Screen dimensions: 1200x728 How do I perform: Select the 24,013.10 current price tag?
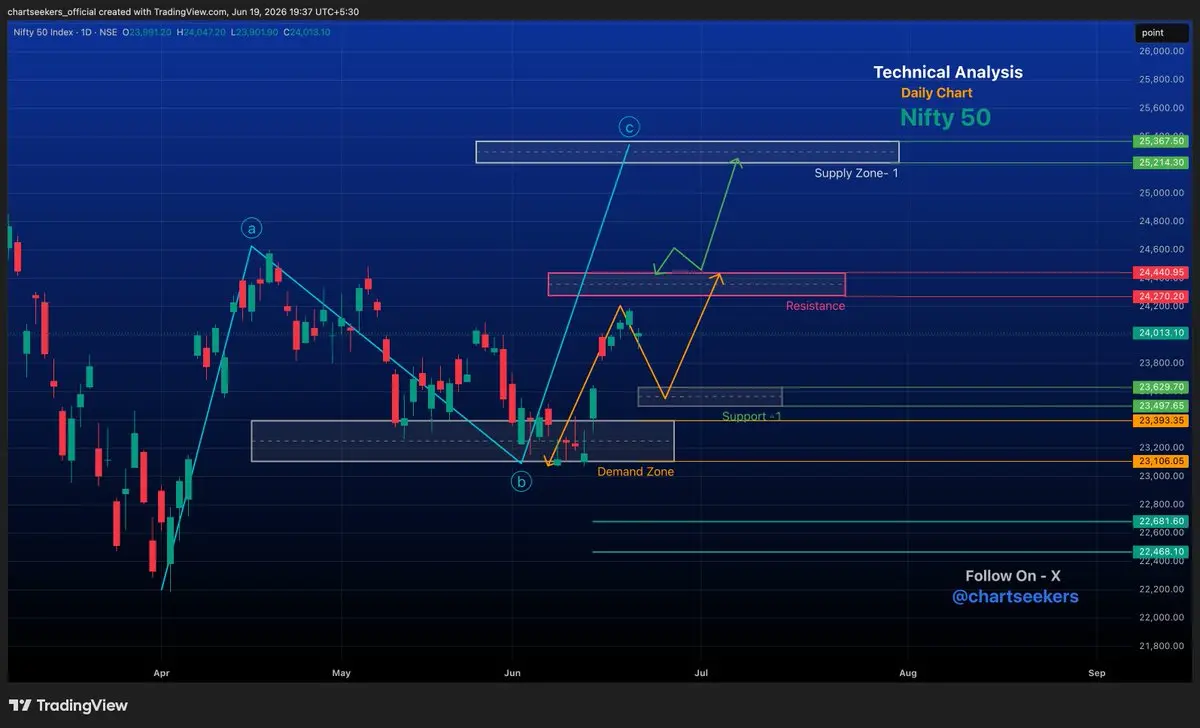point(1160,333)
